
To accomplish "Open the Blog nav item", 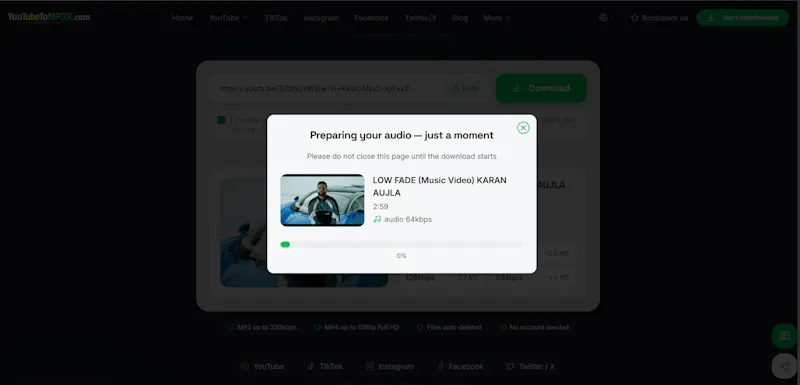I will coord(460,18).
